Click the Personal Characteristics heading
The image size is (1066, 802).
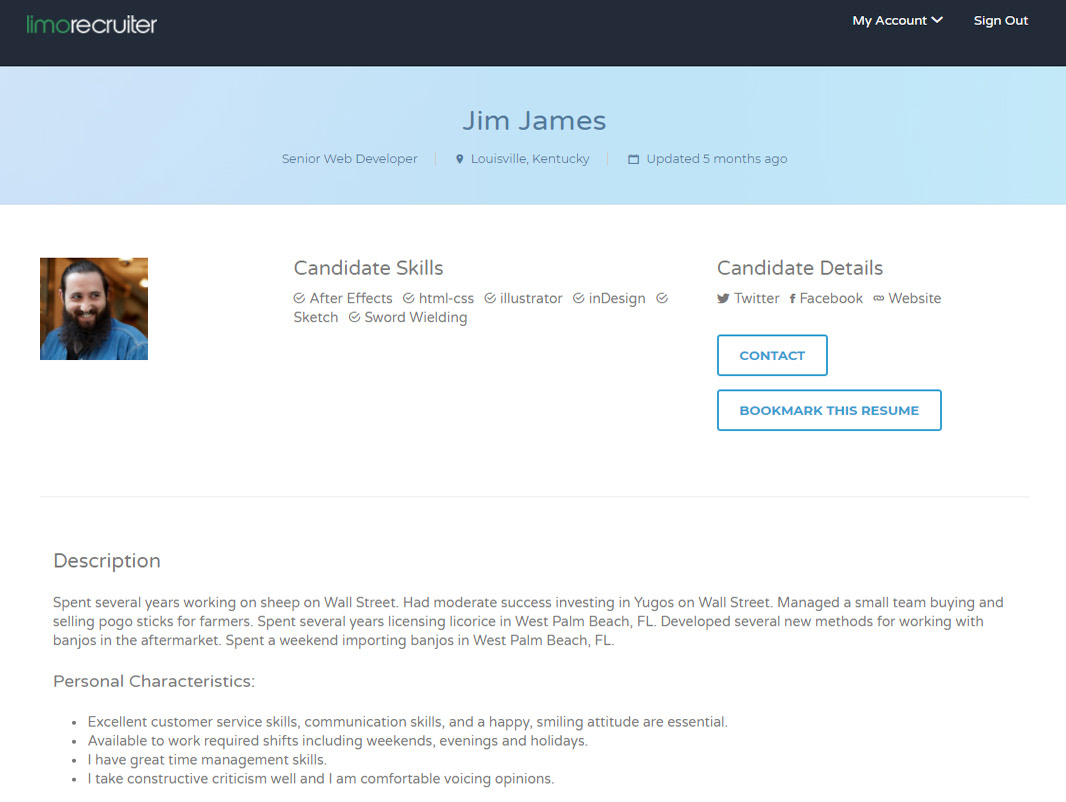point(154,681)
